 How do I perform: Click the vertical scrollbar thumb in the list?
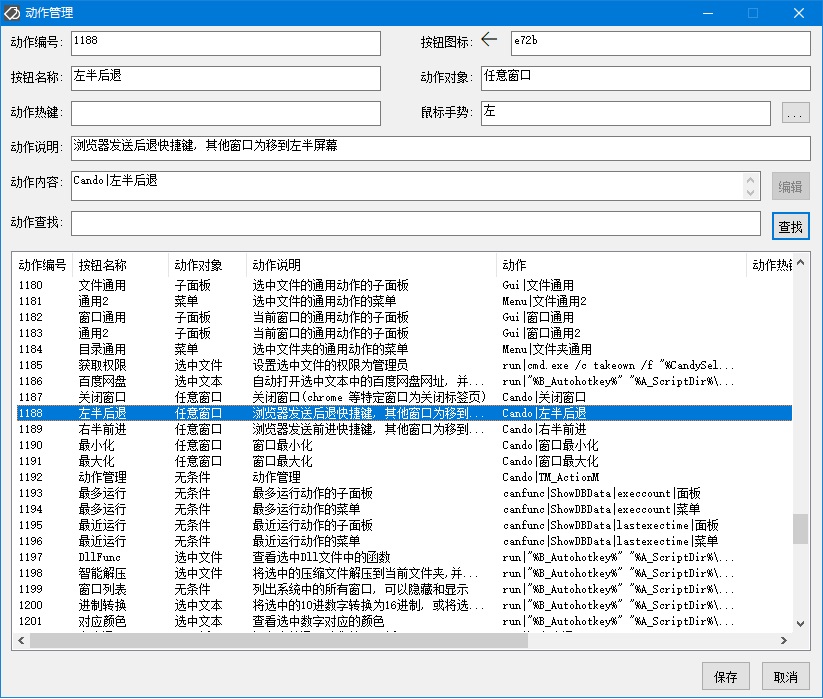(x=800, y=529)
